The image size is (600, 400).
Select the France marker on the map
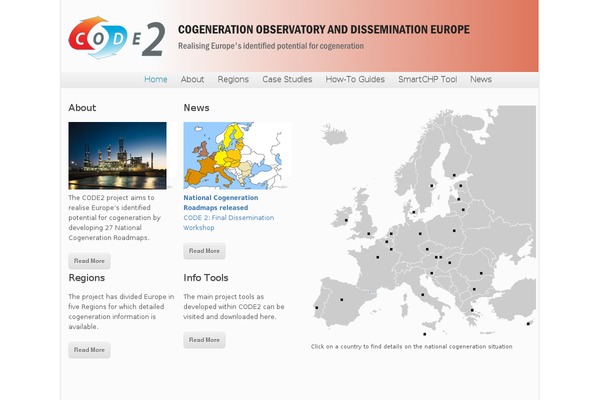pyautogui.click(x=378, y=257)
